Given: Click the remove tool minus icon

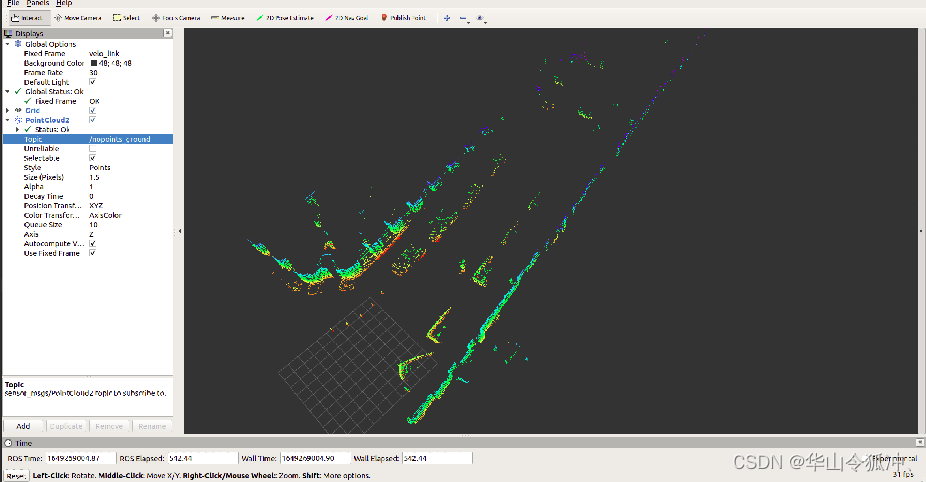Looking at the screenshot, I should pyautogui.click(x=464, y=18).
